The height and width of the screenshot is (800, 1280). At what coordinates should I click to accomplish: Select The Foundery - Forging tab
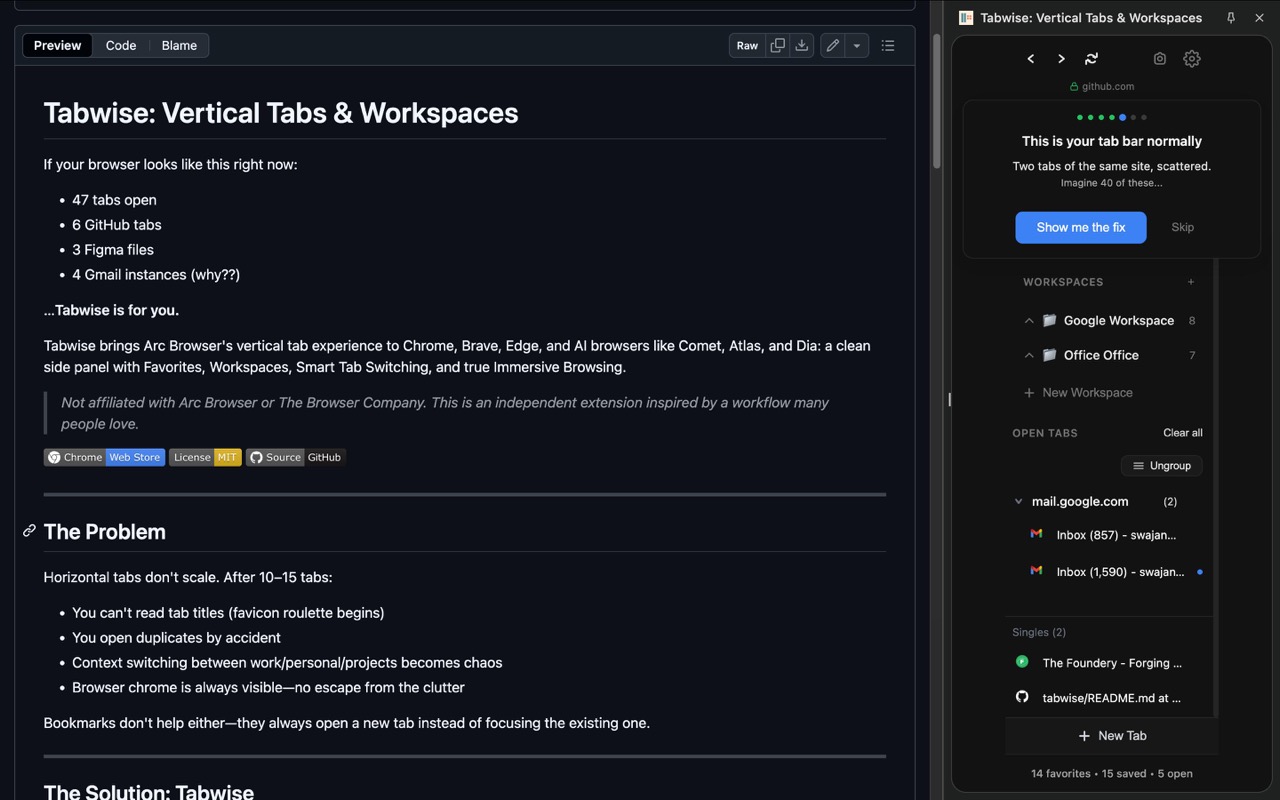coord(1110,663)
